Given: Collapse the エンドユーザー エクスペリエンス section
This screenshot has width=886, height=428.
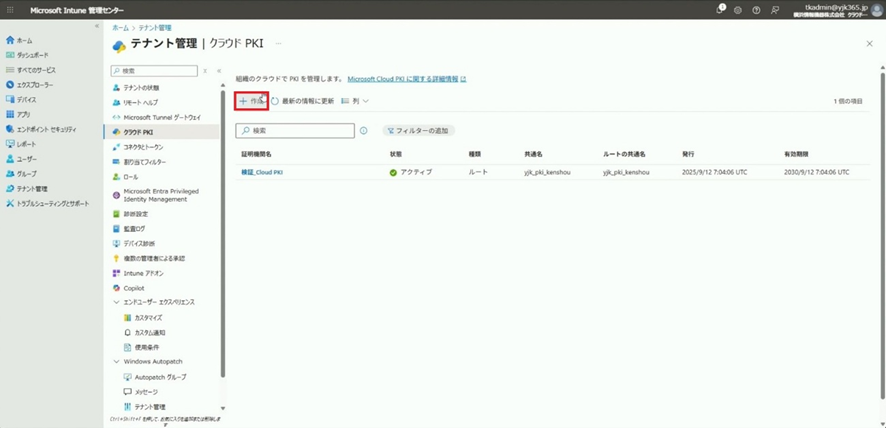Looking at the screenshot, I should 116,302.
